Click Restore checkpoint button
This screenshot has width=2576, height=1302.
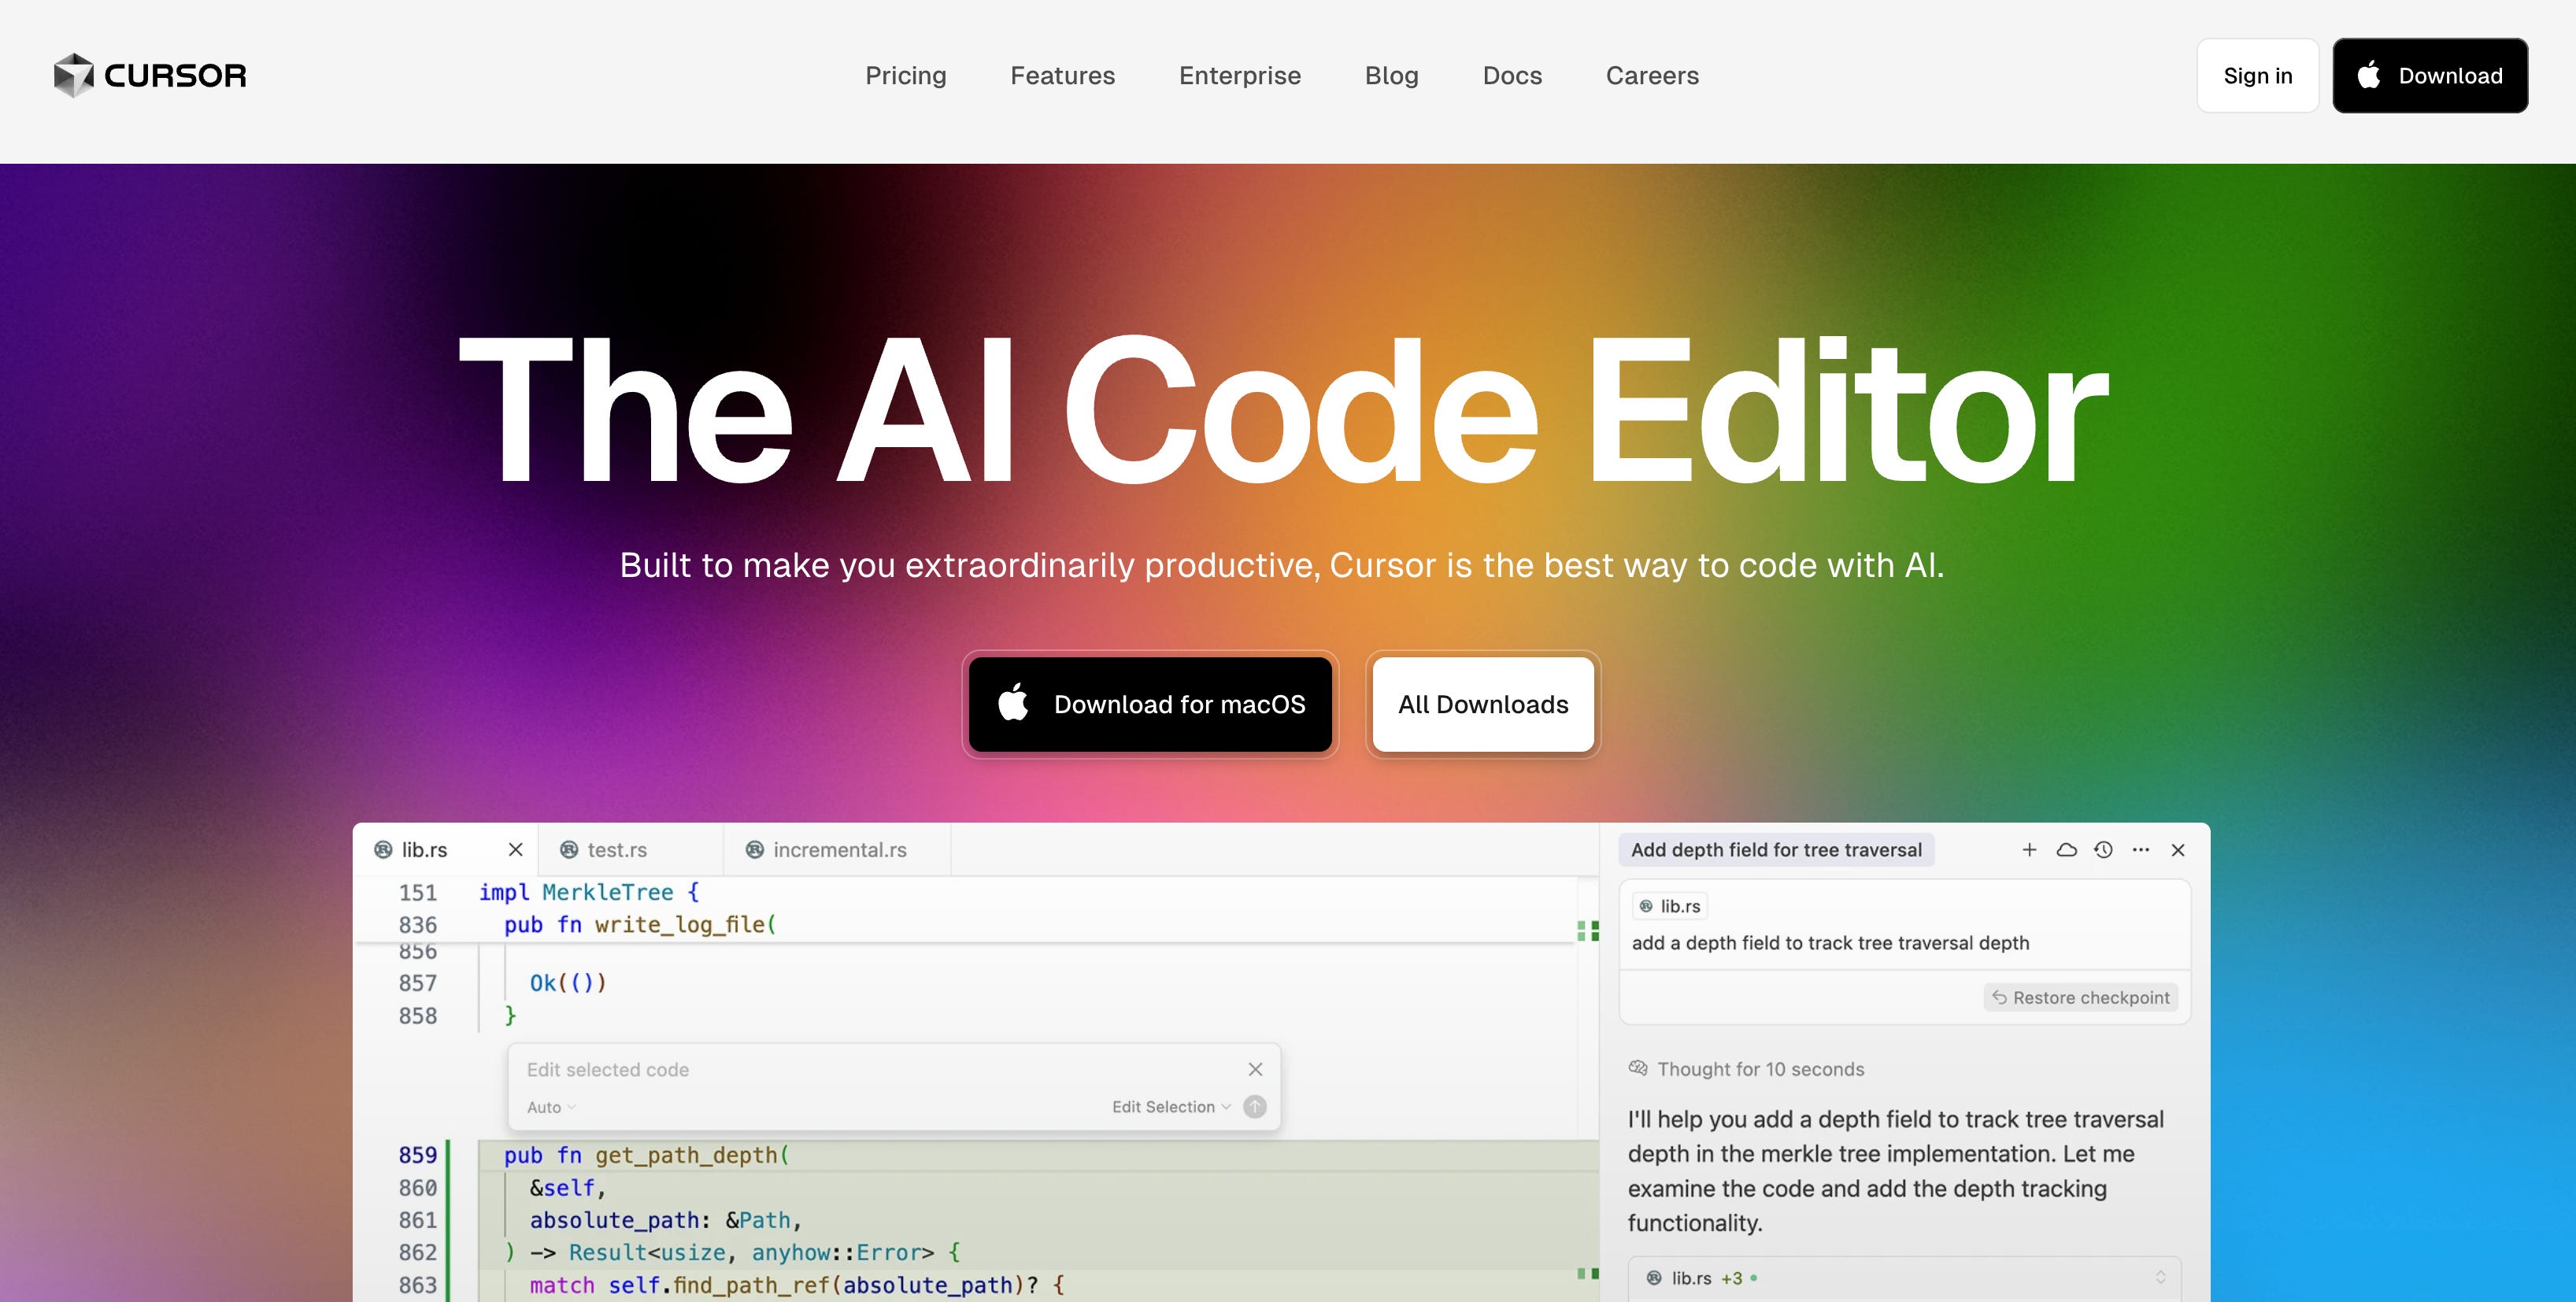(2080, 998)
